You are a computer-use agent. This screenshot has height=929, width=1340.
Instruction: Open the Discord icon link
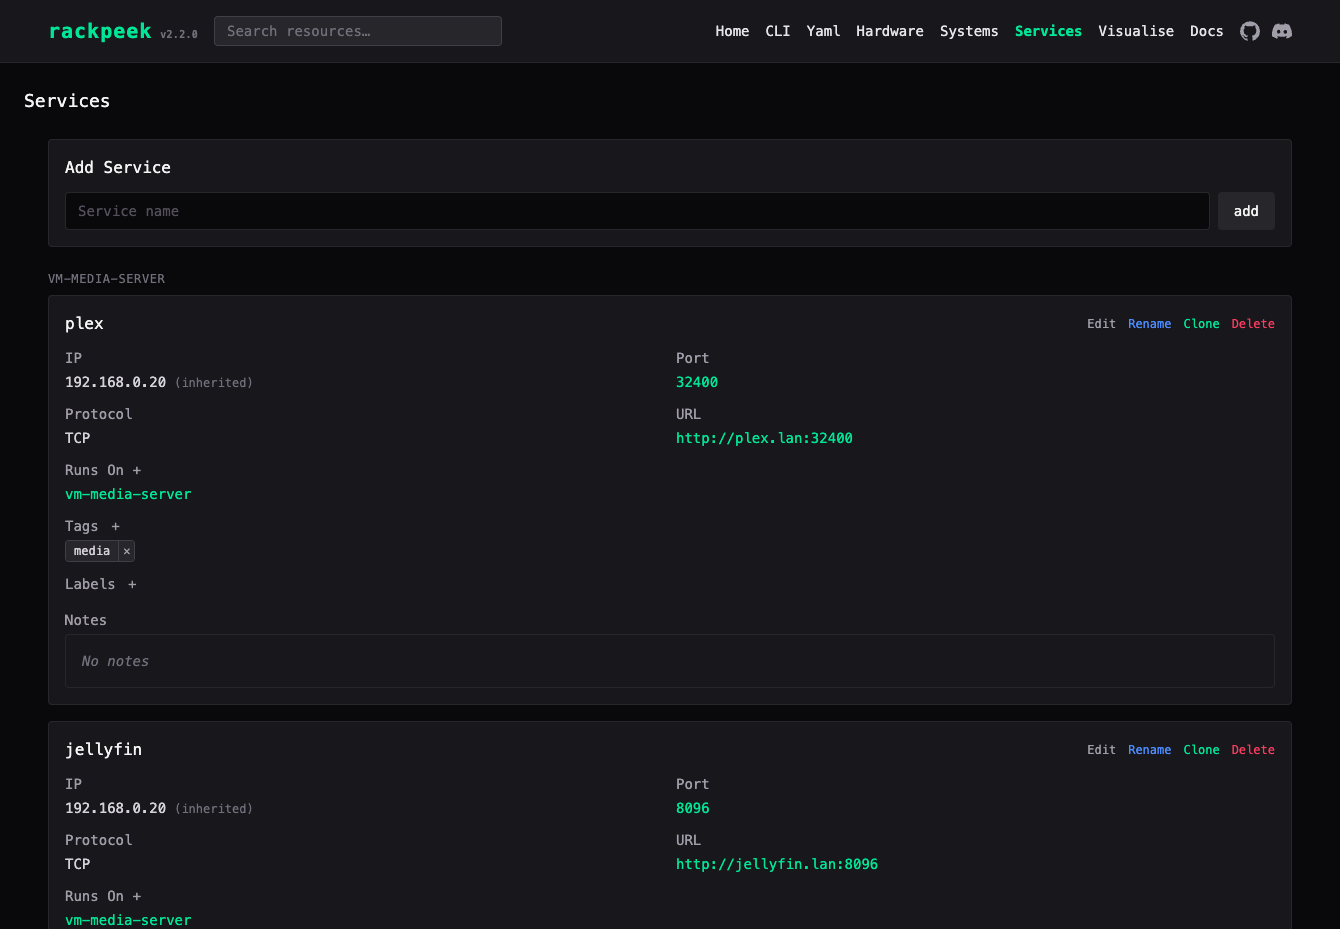click(x=1282, y=31)
